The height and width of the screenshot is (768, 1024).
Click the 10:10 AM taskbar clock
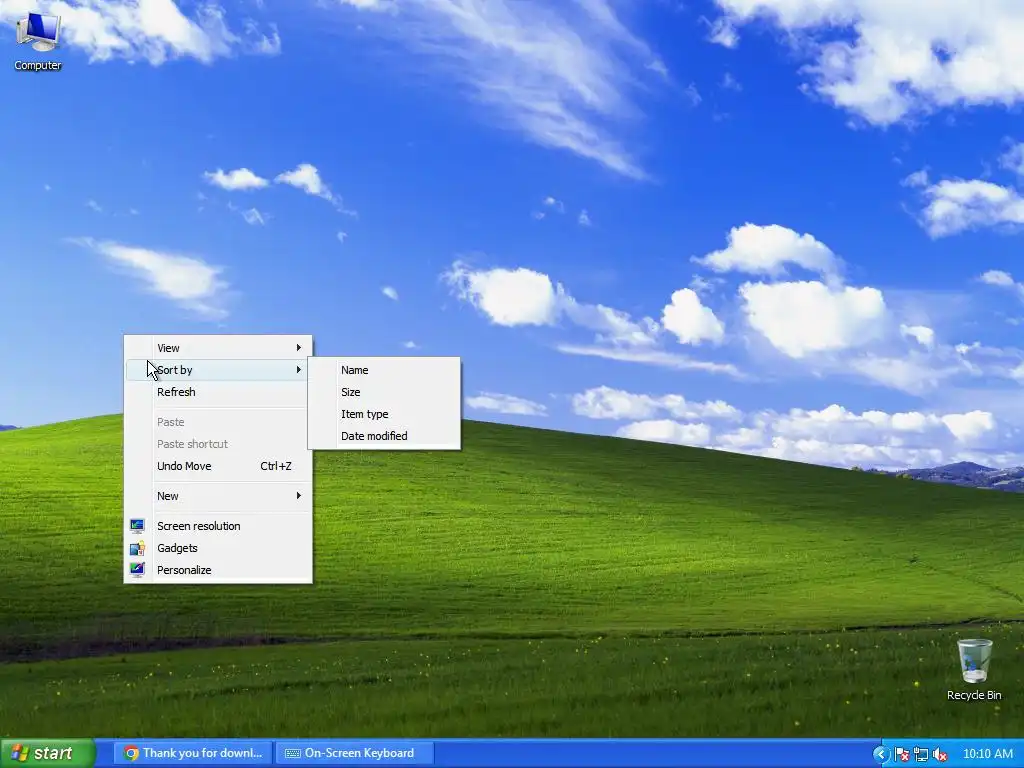pyautogui.click(x=987, y=754)
